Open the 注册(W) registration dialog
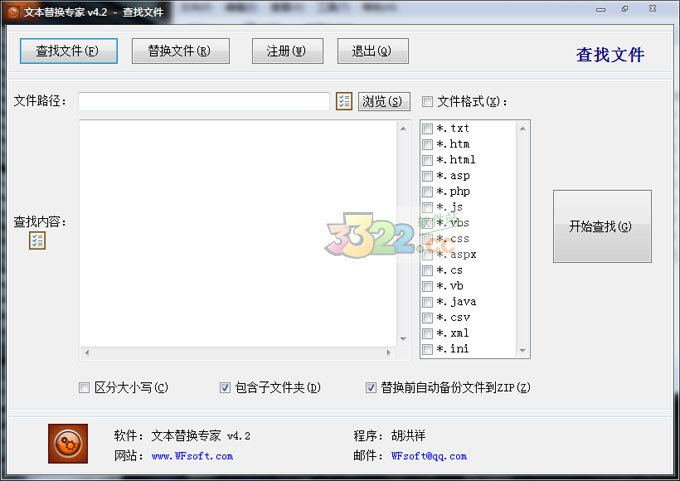The height and width of the screenshot is (481, 680). click(x=288, y=51)
